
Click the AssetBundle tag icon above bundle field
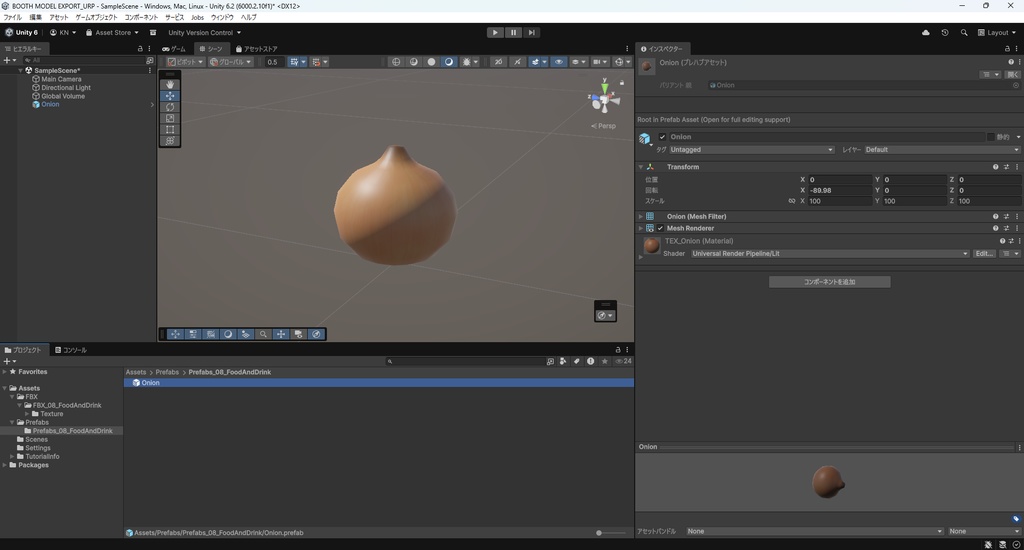click(1016, 519)
